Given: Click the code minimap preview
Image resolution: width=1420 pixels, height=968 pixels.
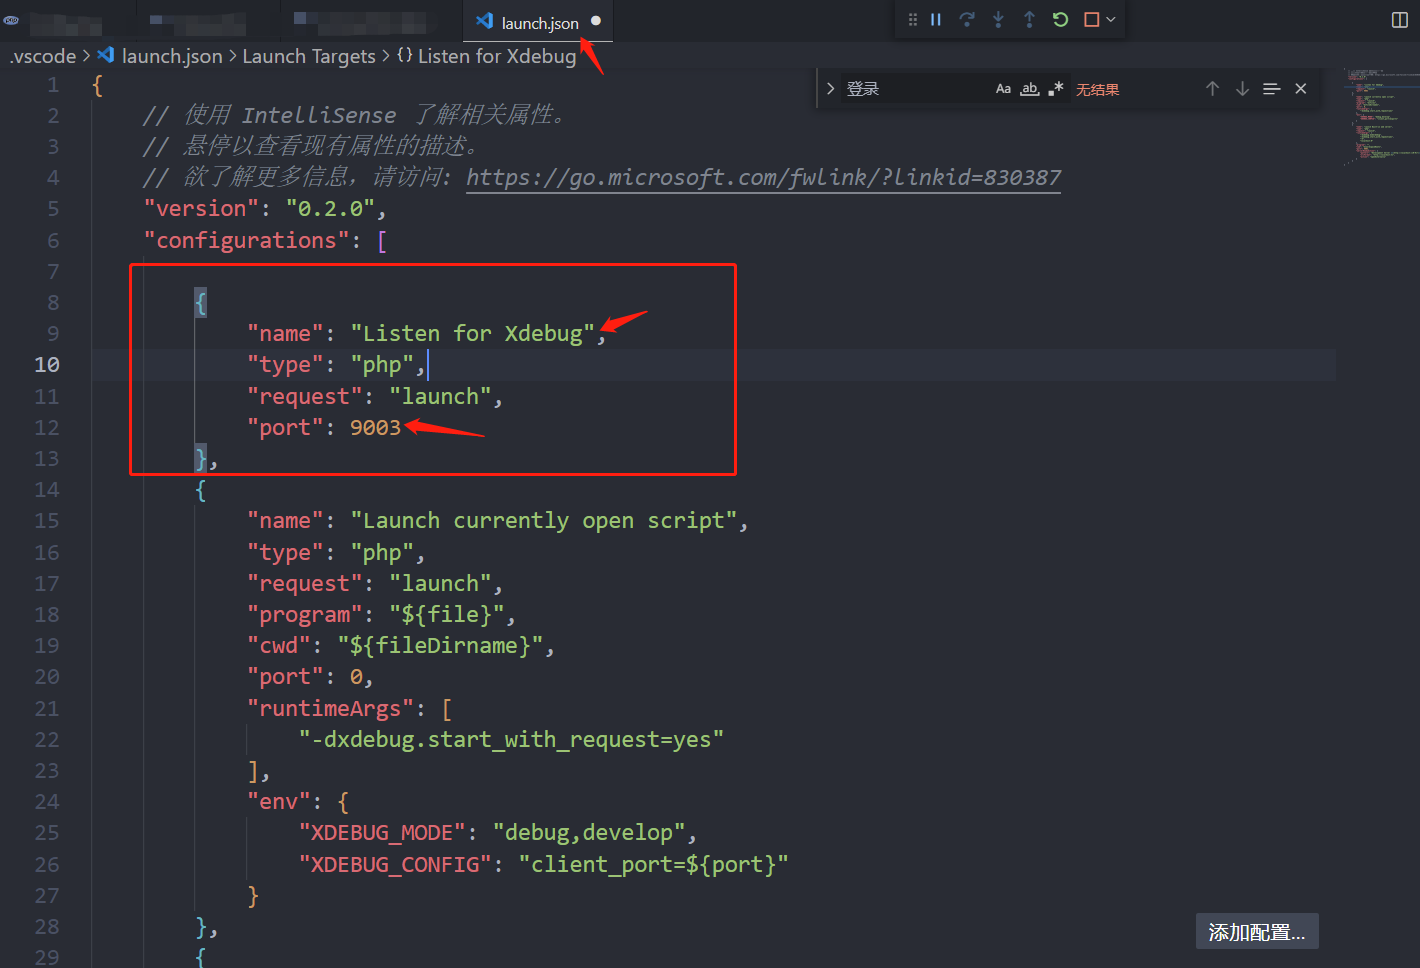Looking at the screenshot, I should click(x=1380, y=115).
